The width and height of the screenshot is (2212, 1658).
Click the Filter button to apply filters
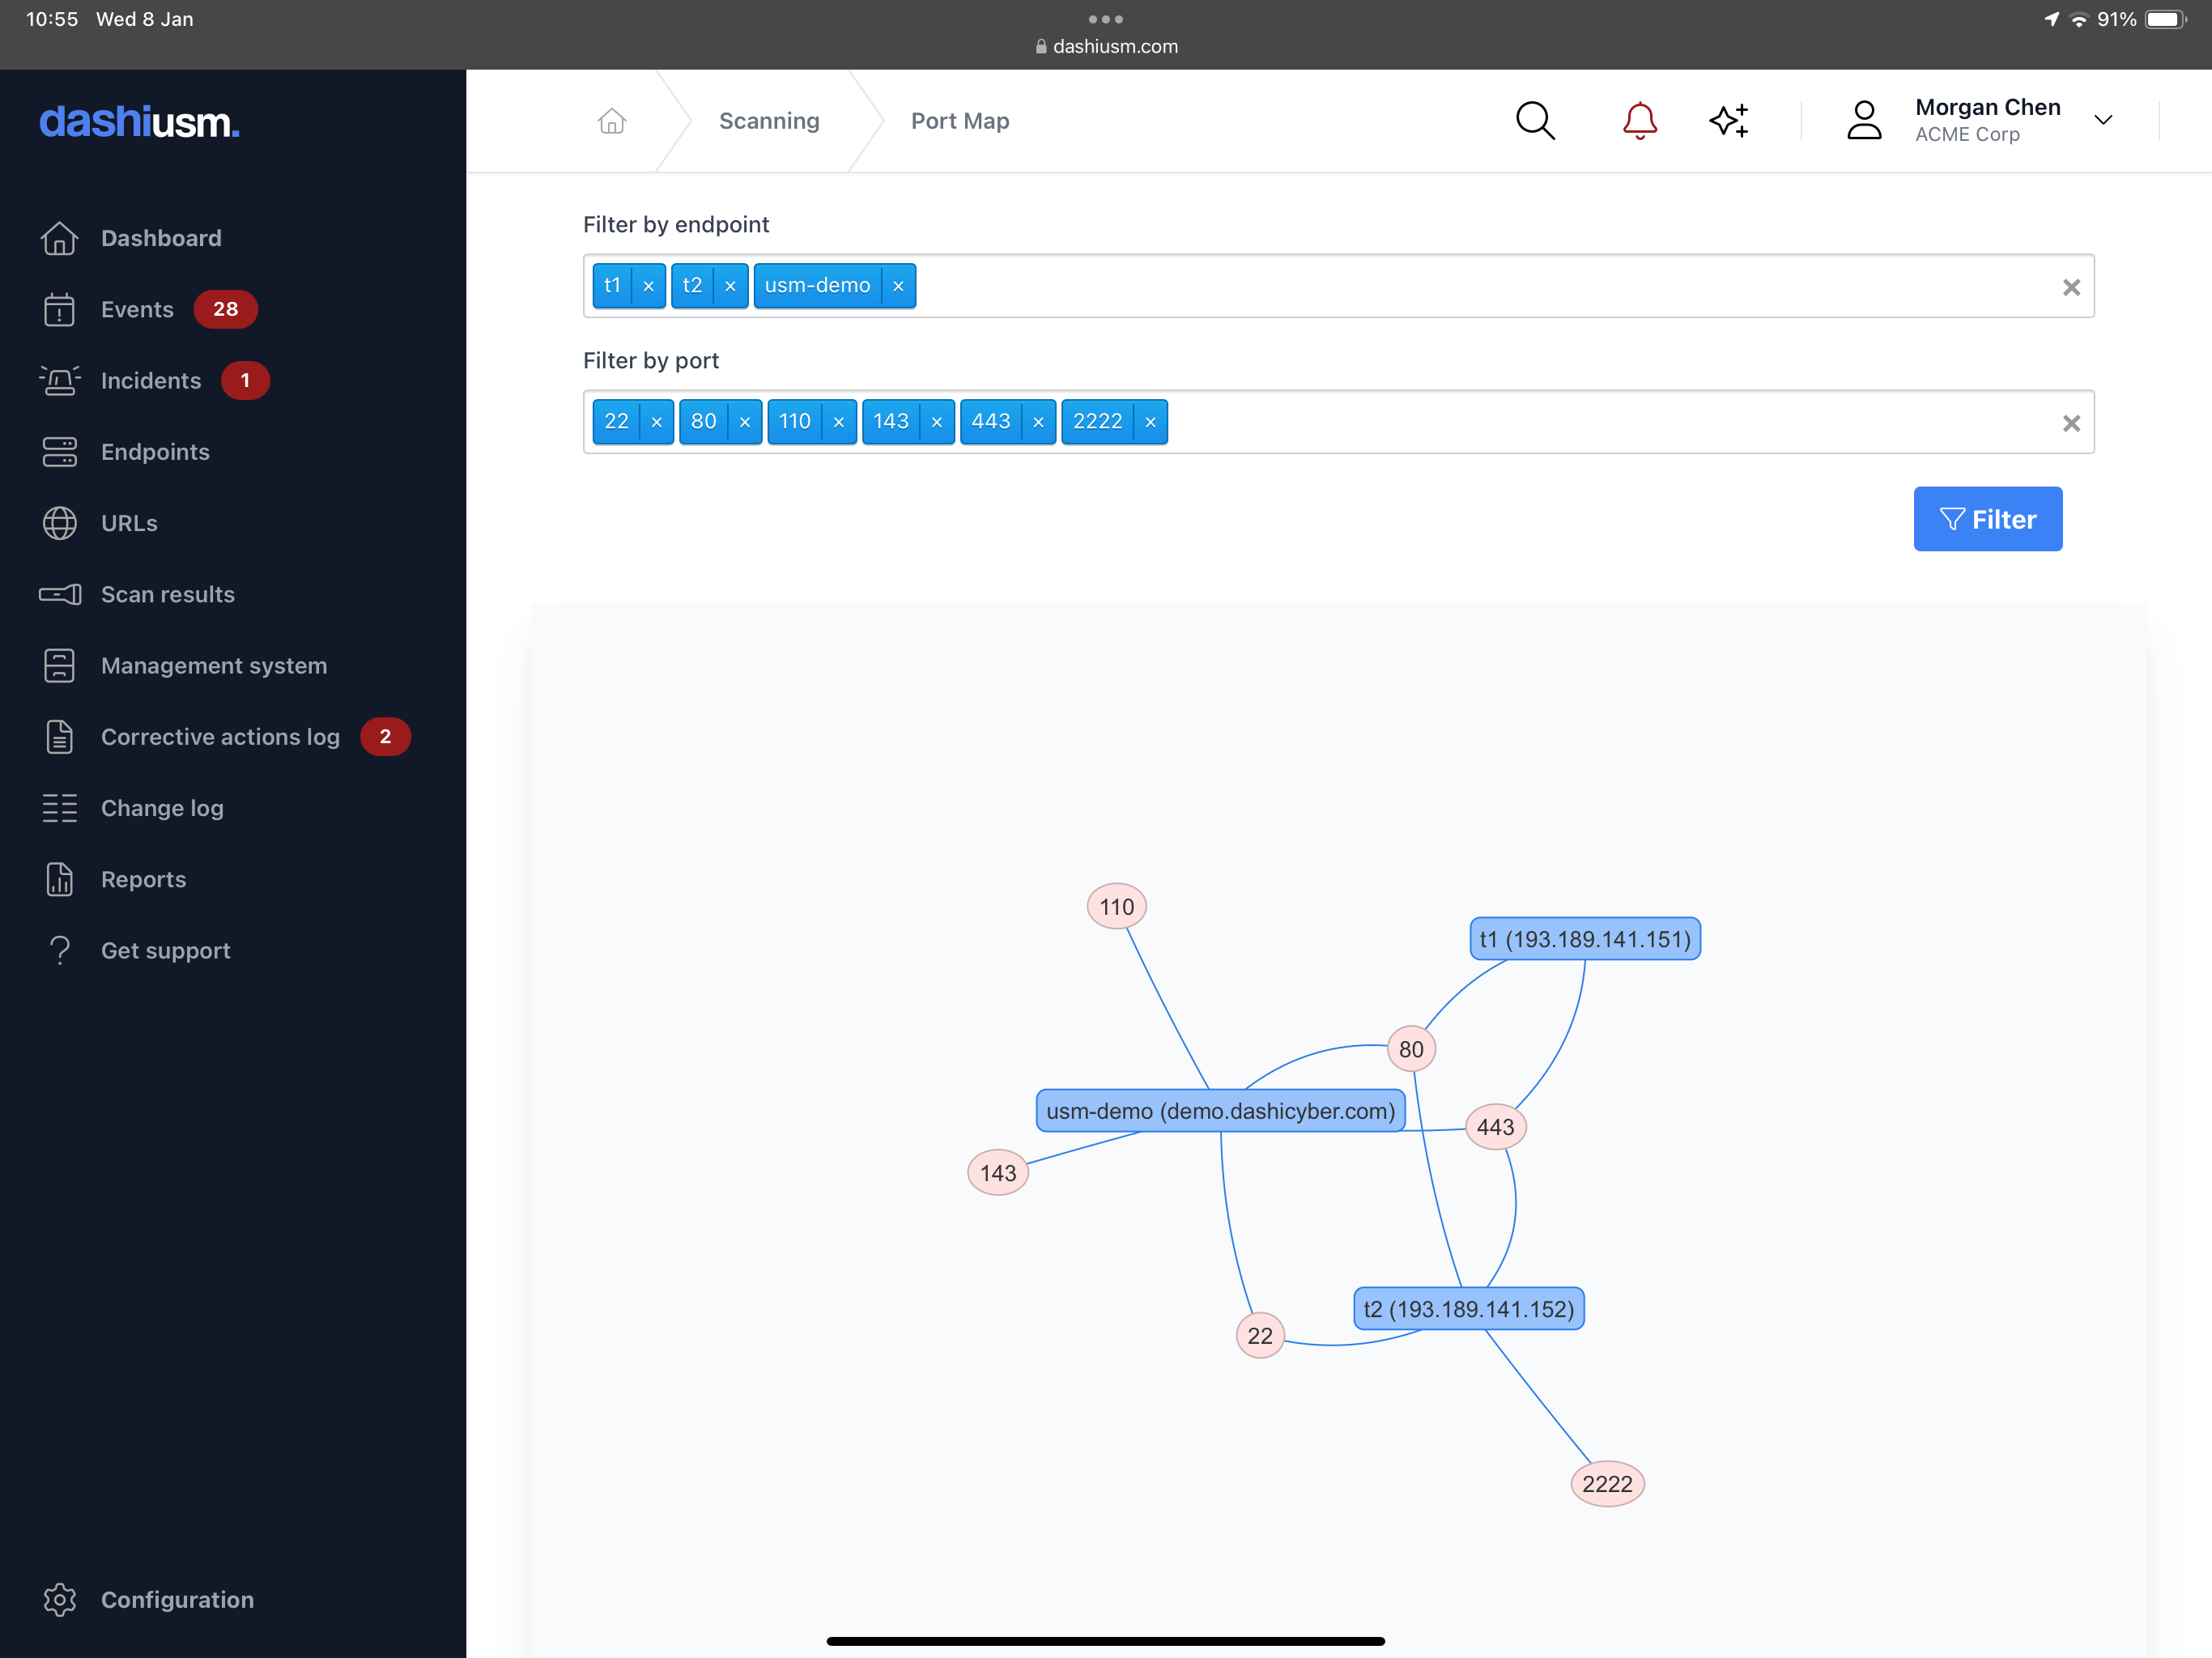[x=1987, y=517]
